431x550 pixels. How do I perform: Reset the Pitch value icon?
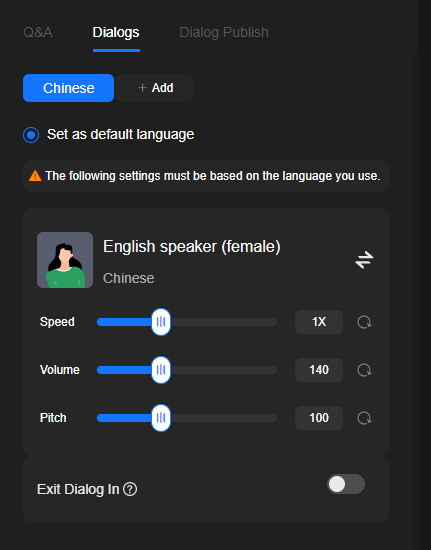click(x=364, y=418)
